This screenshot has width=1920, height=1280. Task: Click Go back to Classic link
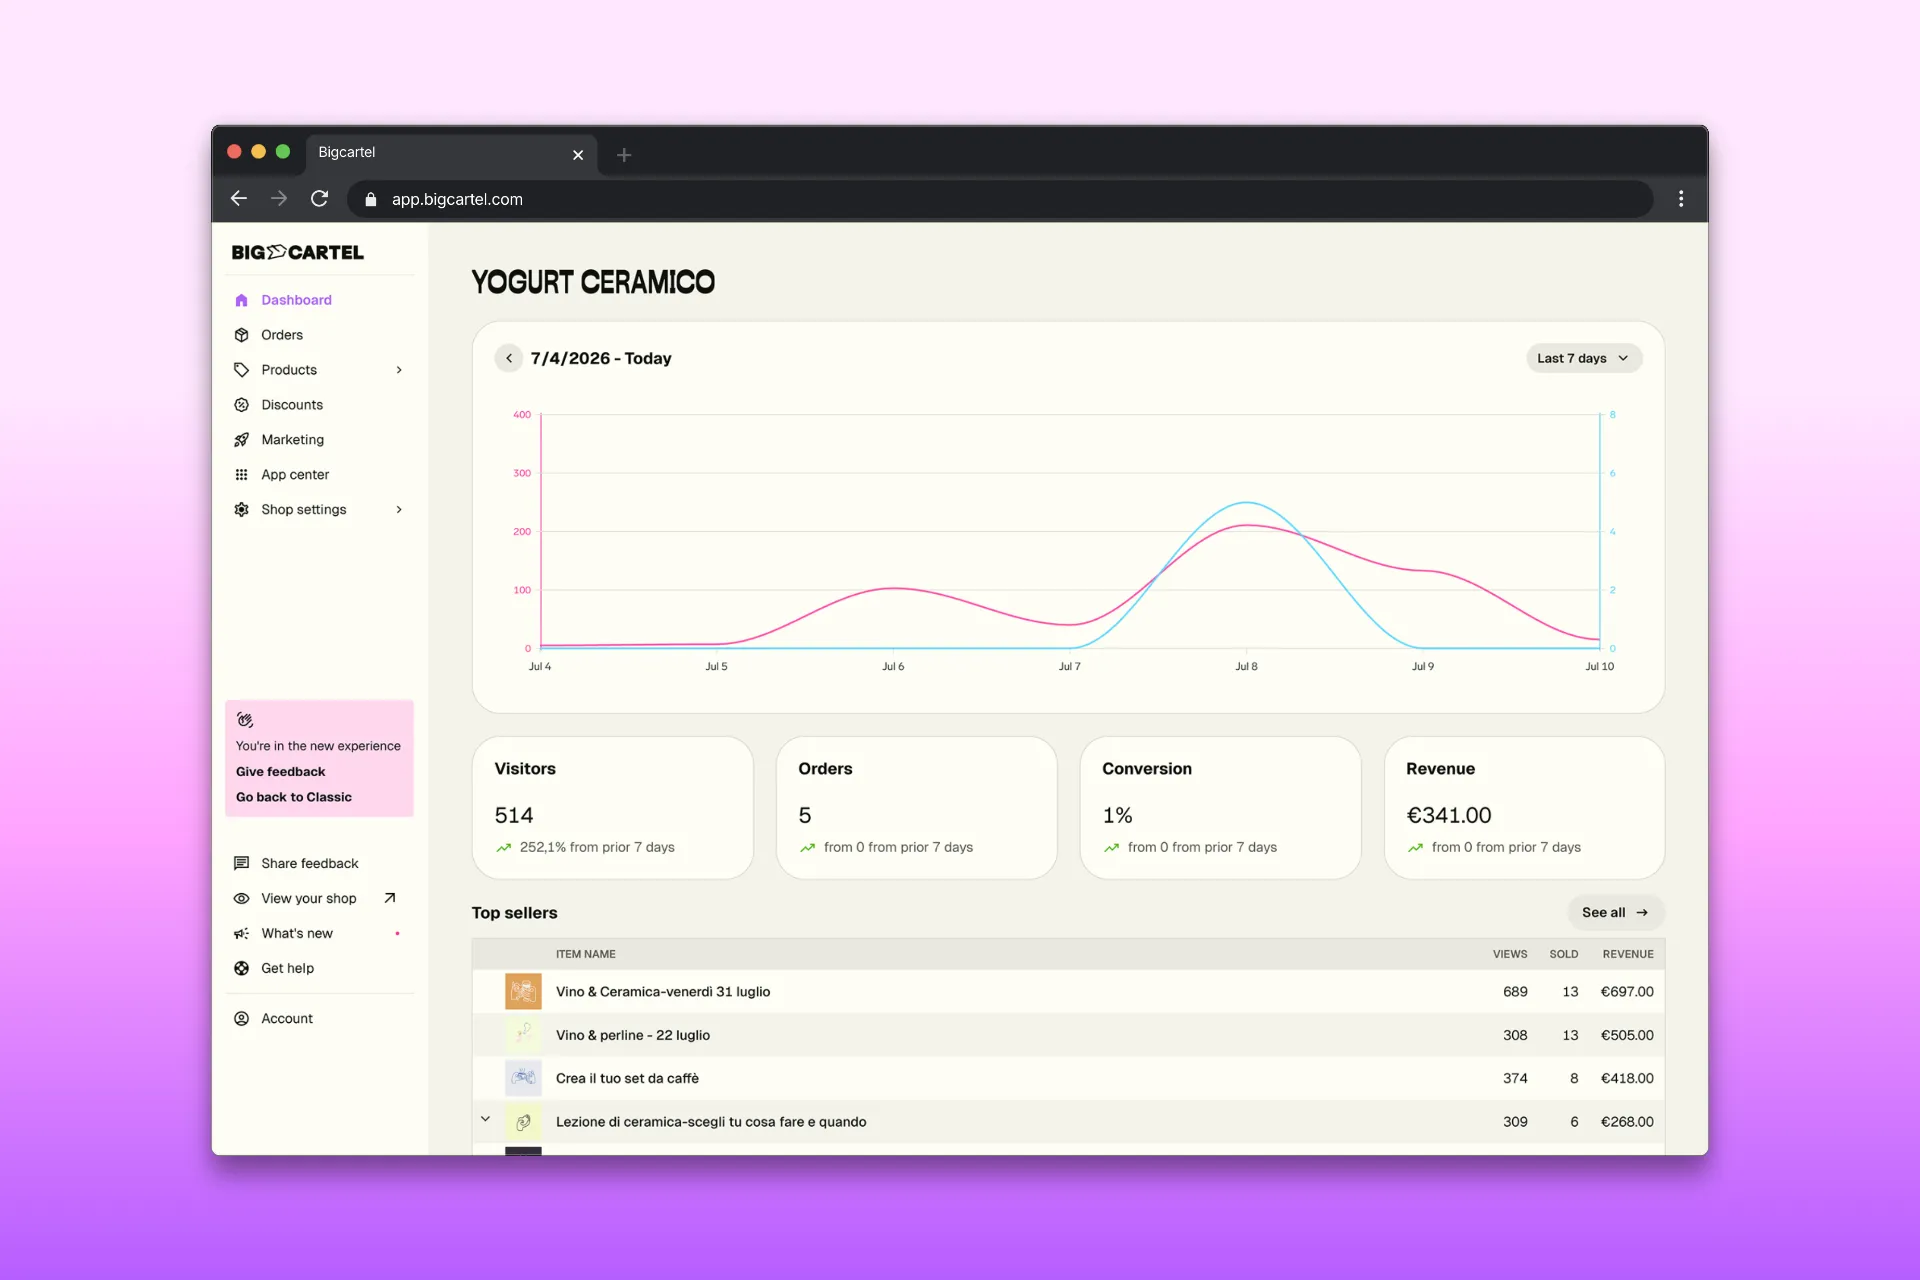click(294, 797)
